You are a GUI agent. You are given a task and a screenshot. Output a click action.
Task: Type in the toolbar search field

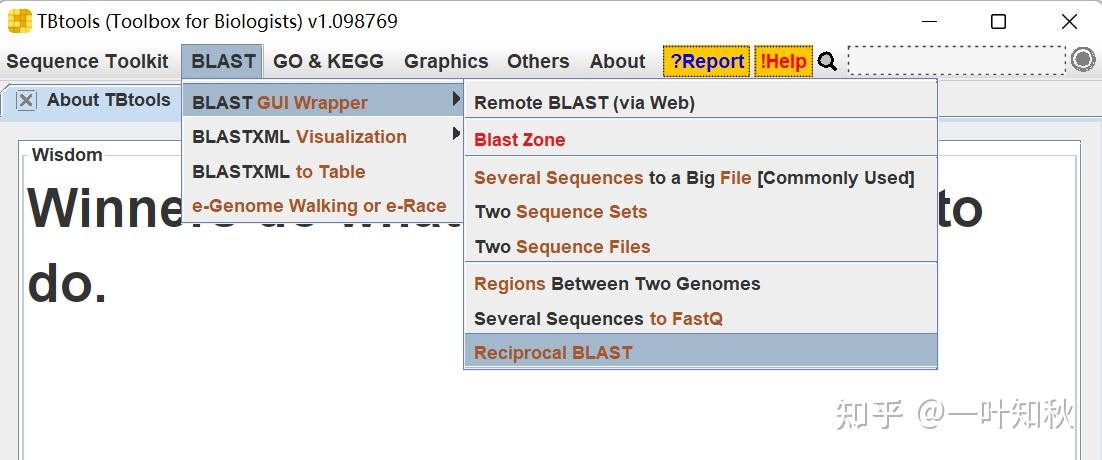[956, 61]
